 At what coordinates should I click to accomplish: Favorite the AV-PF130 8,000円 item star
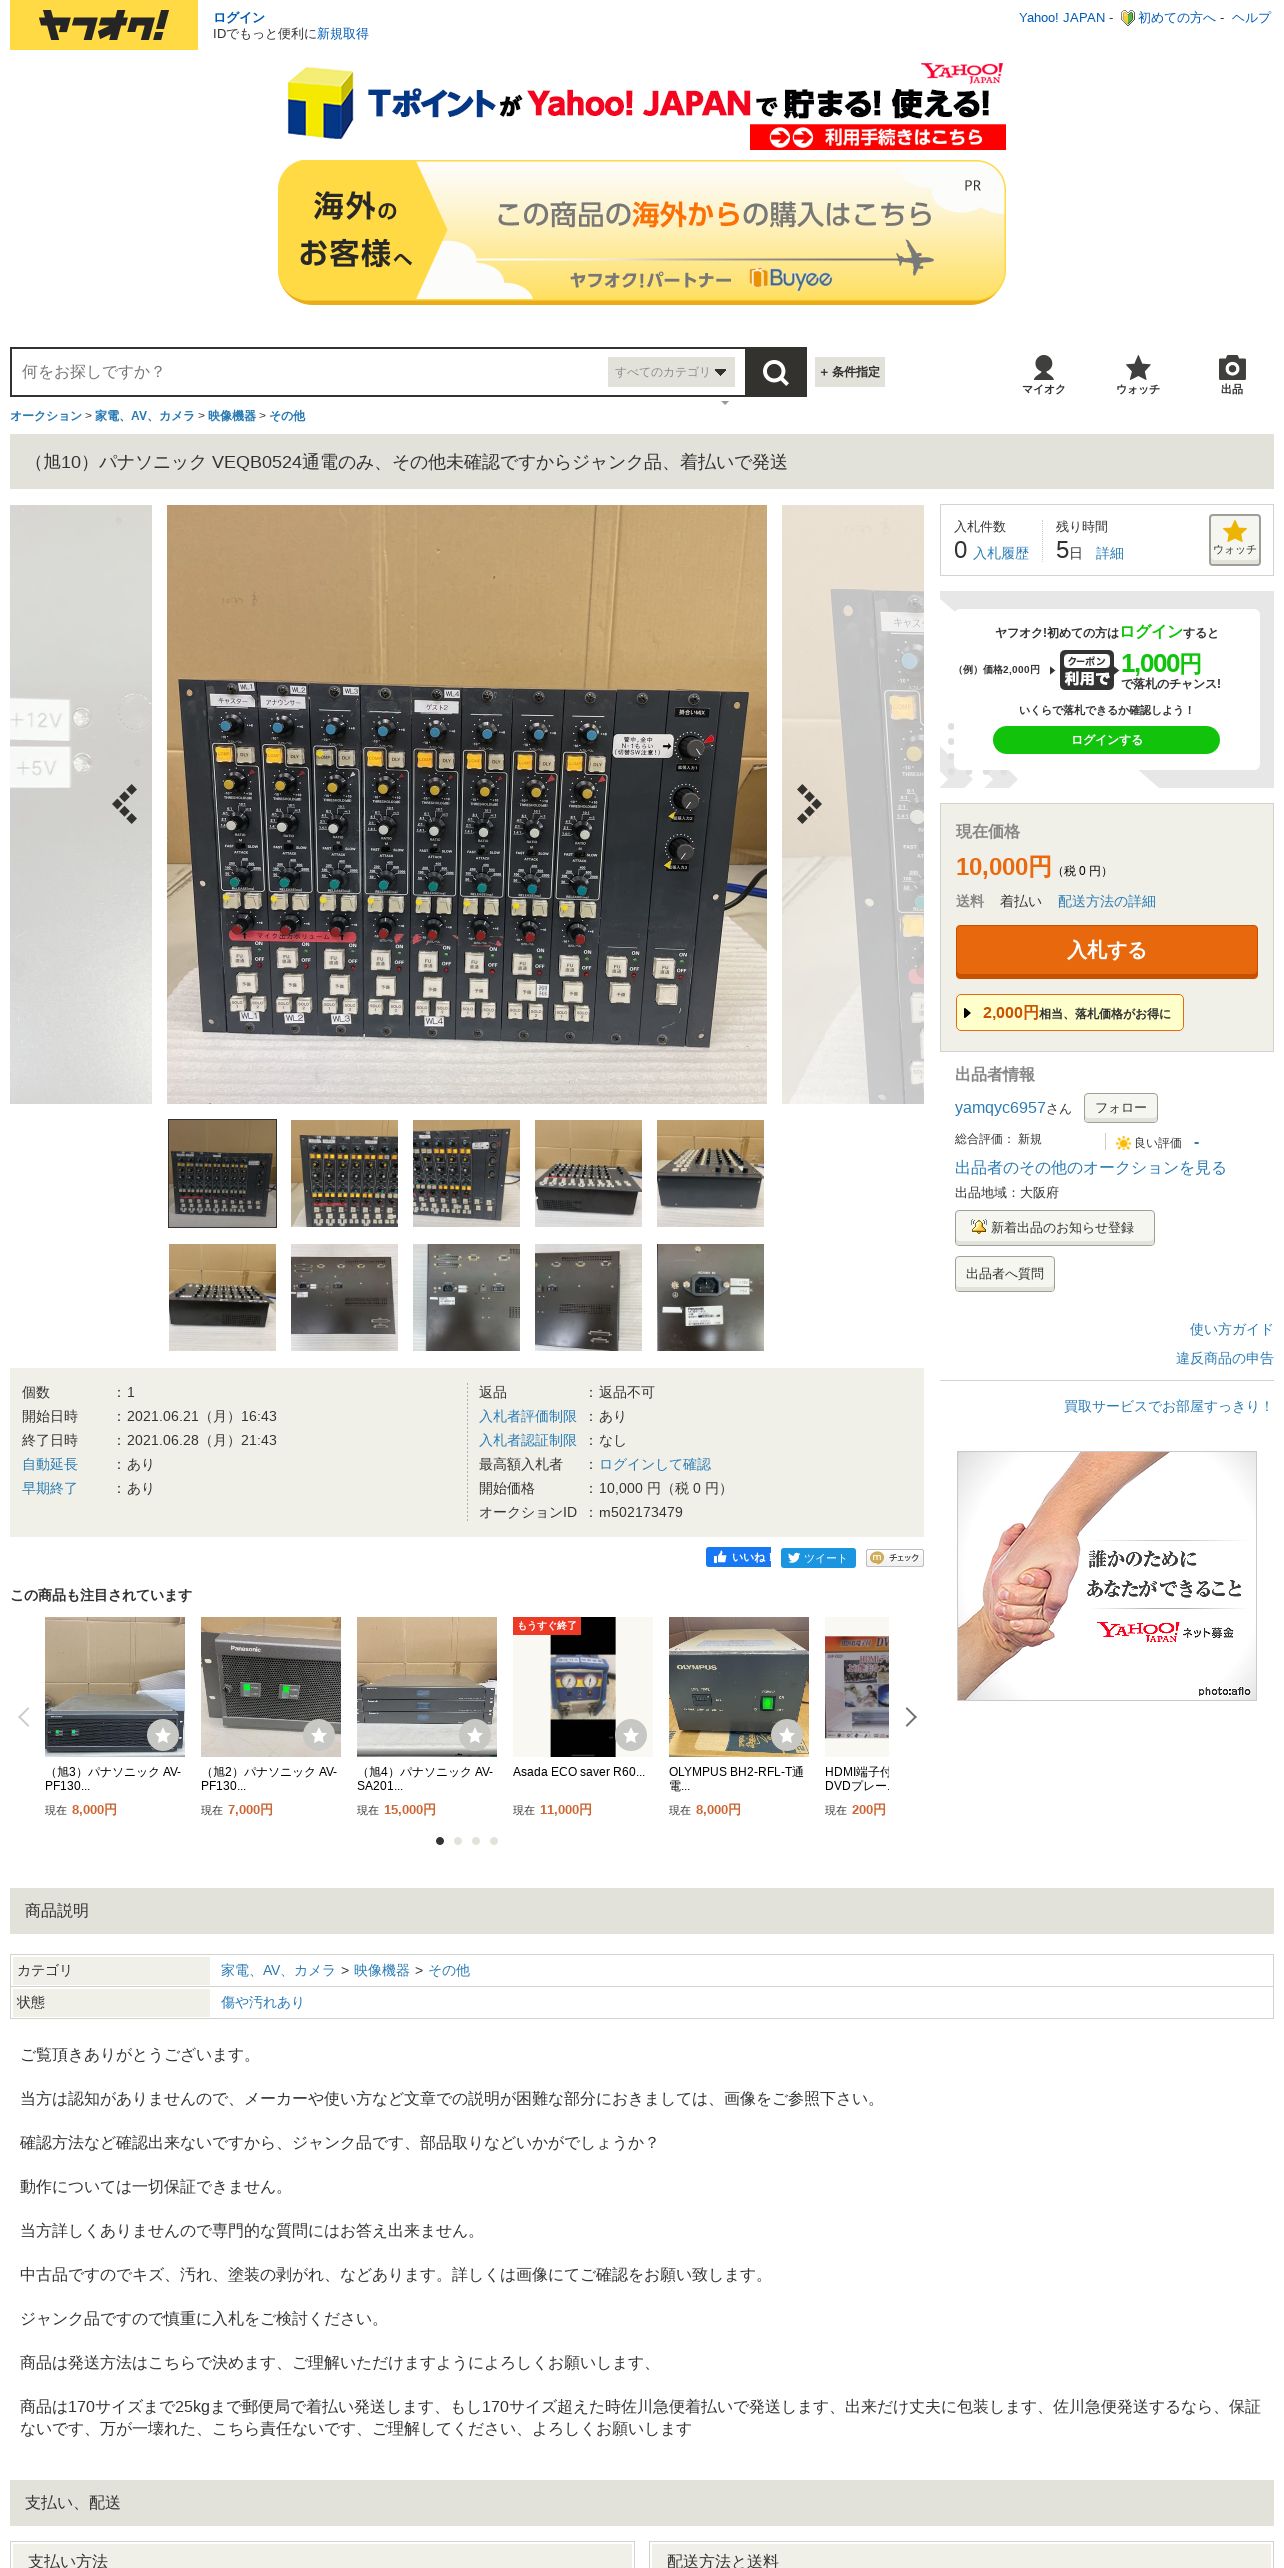163,1735
